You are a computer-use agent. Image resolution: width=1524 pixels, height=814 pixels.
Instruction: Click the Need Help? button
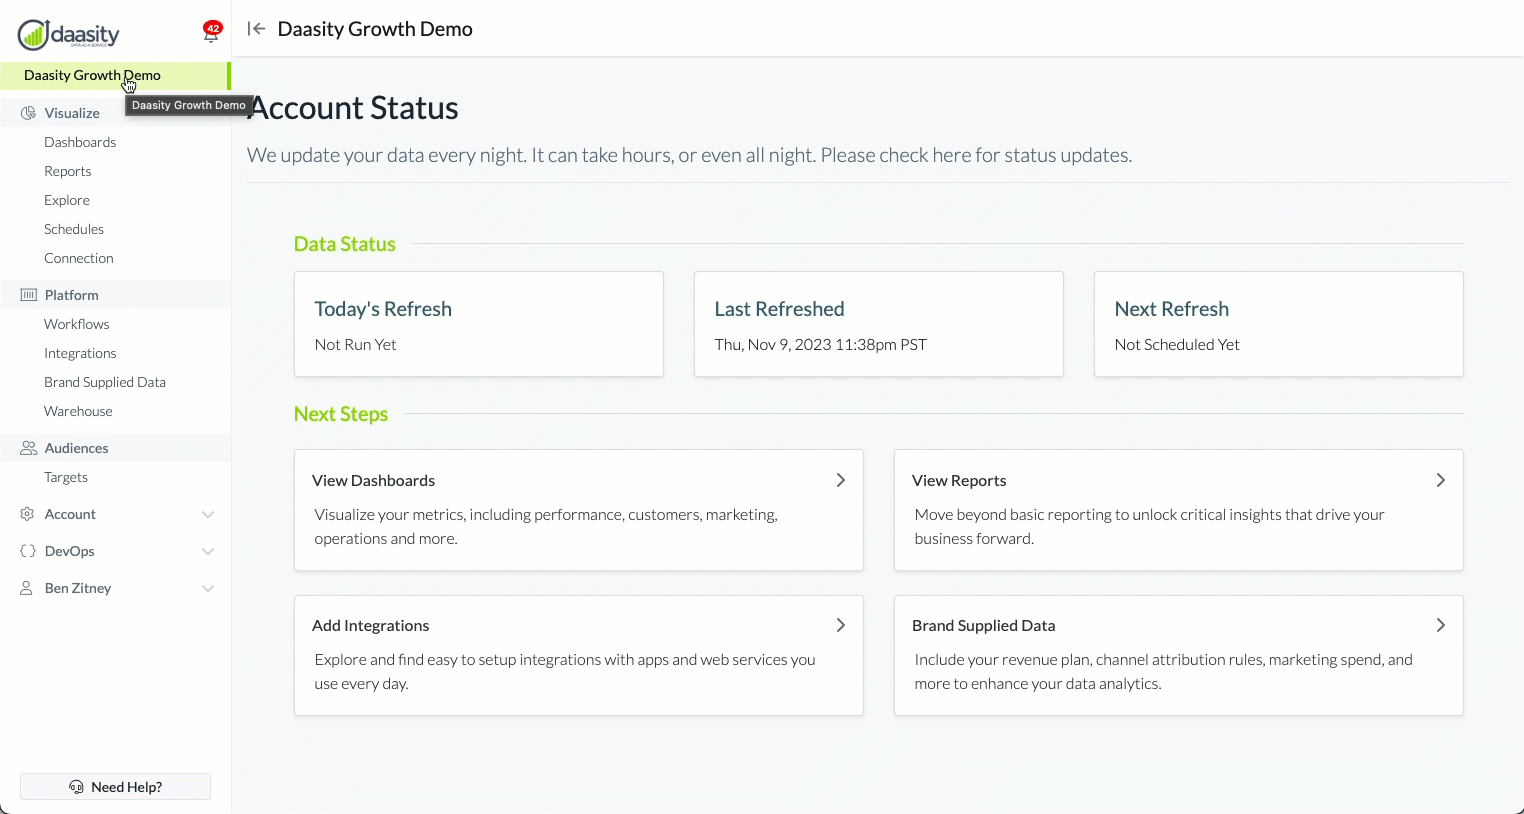(x=115, y=787)
